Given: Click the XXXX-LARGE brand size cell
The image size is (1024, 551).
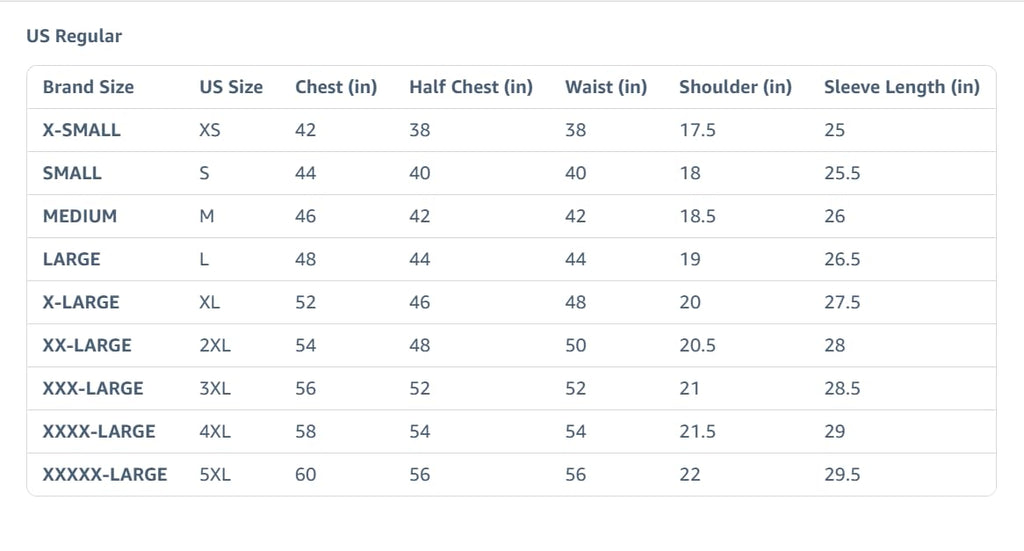Looking at the screenshot, I should point(99,432).
